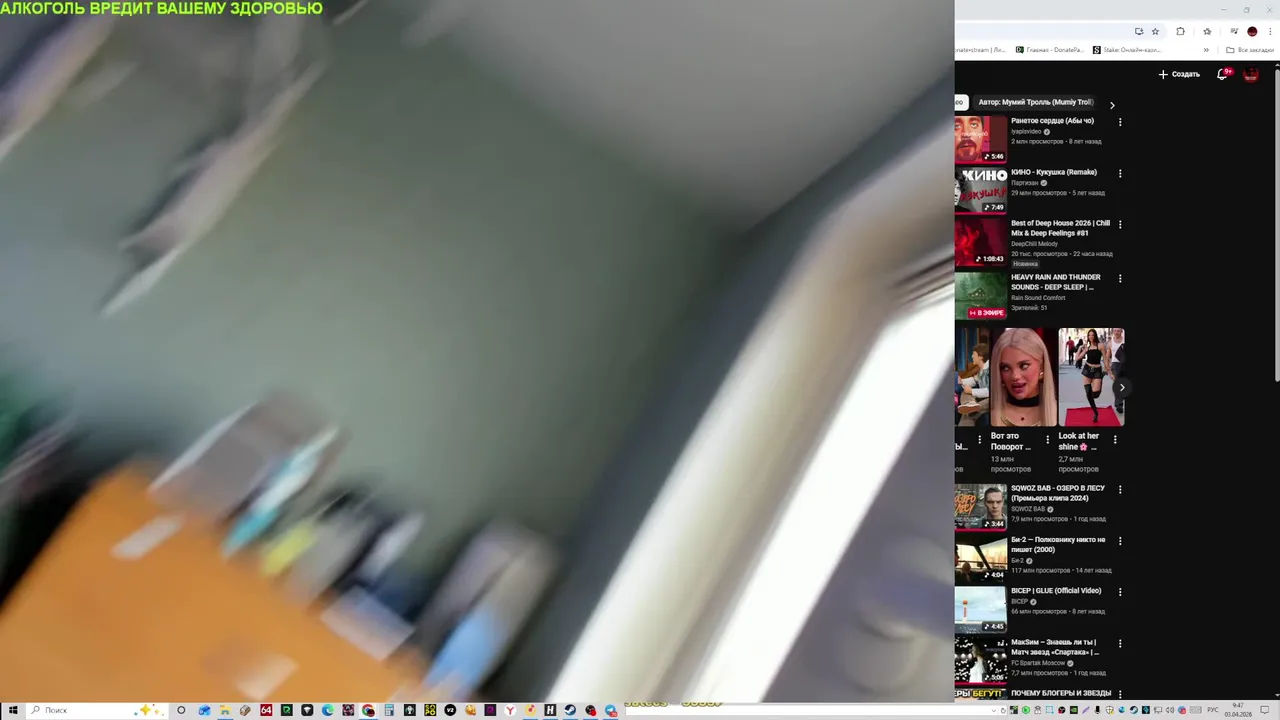The width and height of the screenshot is (1280, 720).
Task: Open Yandex Browser from the taskbar
Action: pyautogui.click(x=510, y=710)
